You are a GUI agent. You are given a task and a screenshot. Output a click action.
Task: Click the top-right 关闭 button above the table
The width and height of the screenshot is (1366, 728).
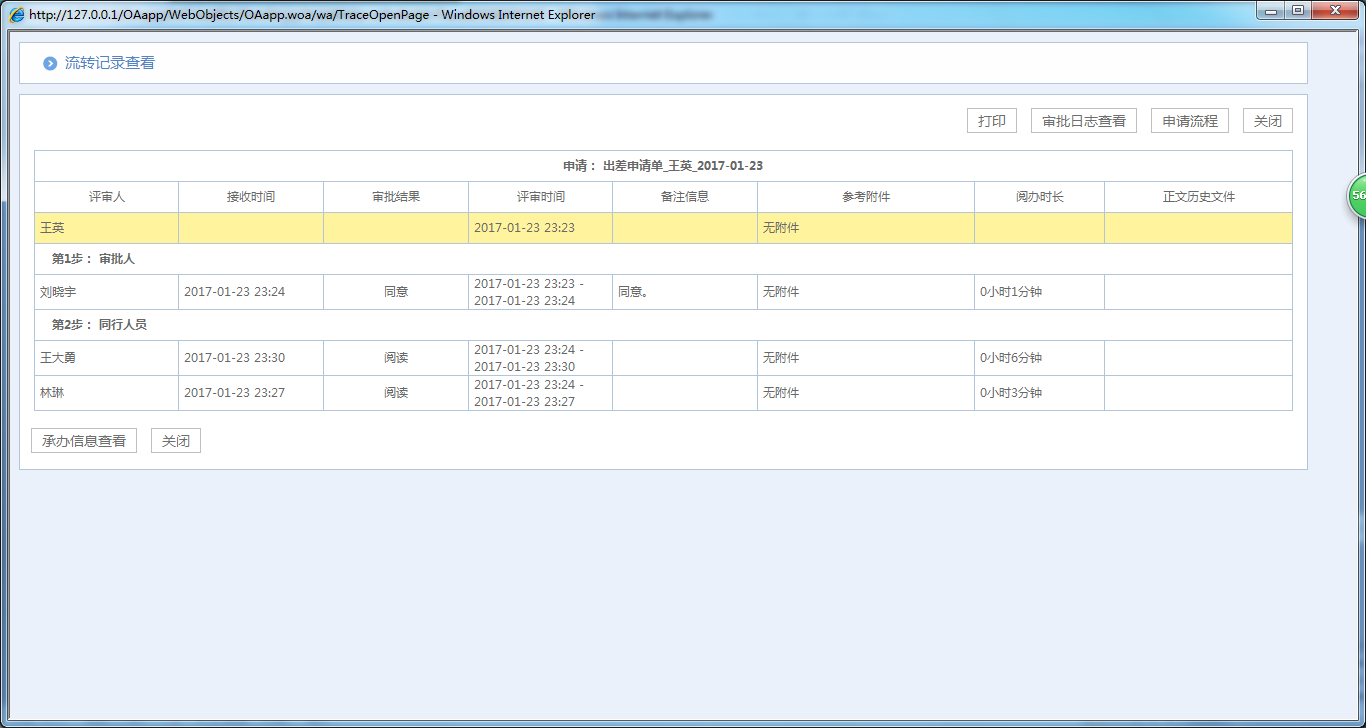tap(1267, 121)
